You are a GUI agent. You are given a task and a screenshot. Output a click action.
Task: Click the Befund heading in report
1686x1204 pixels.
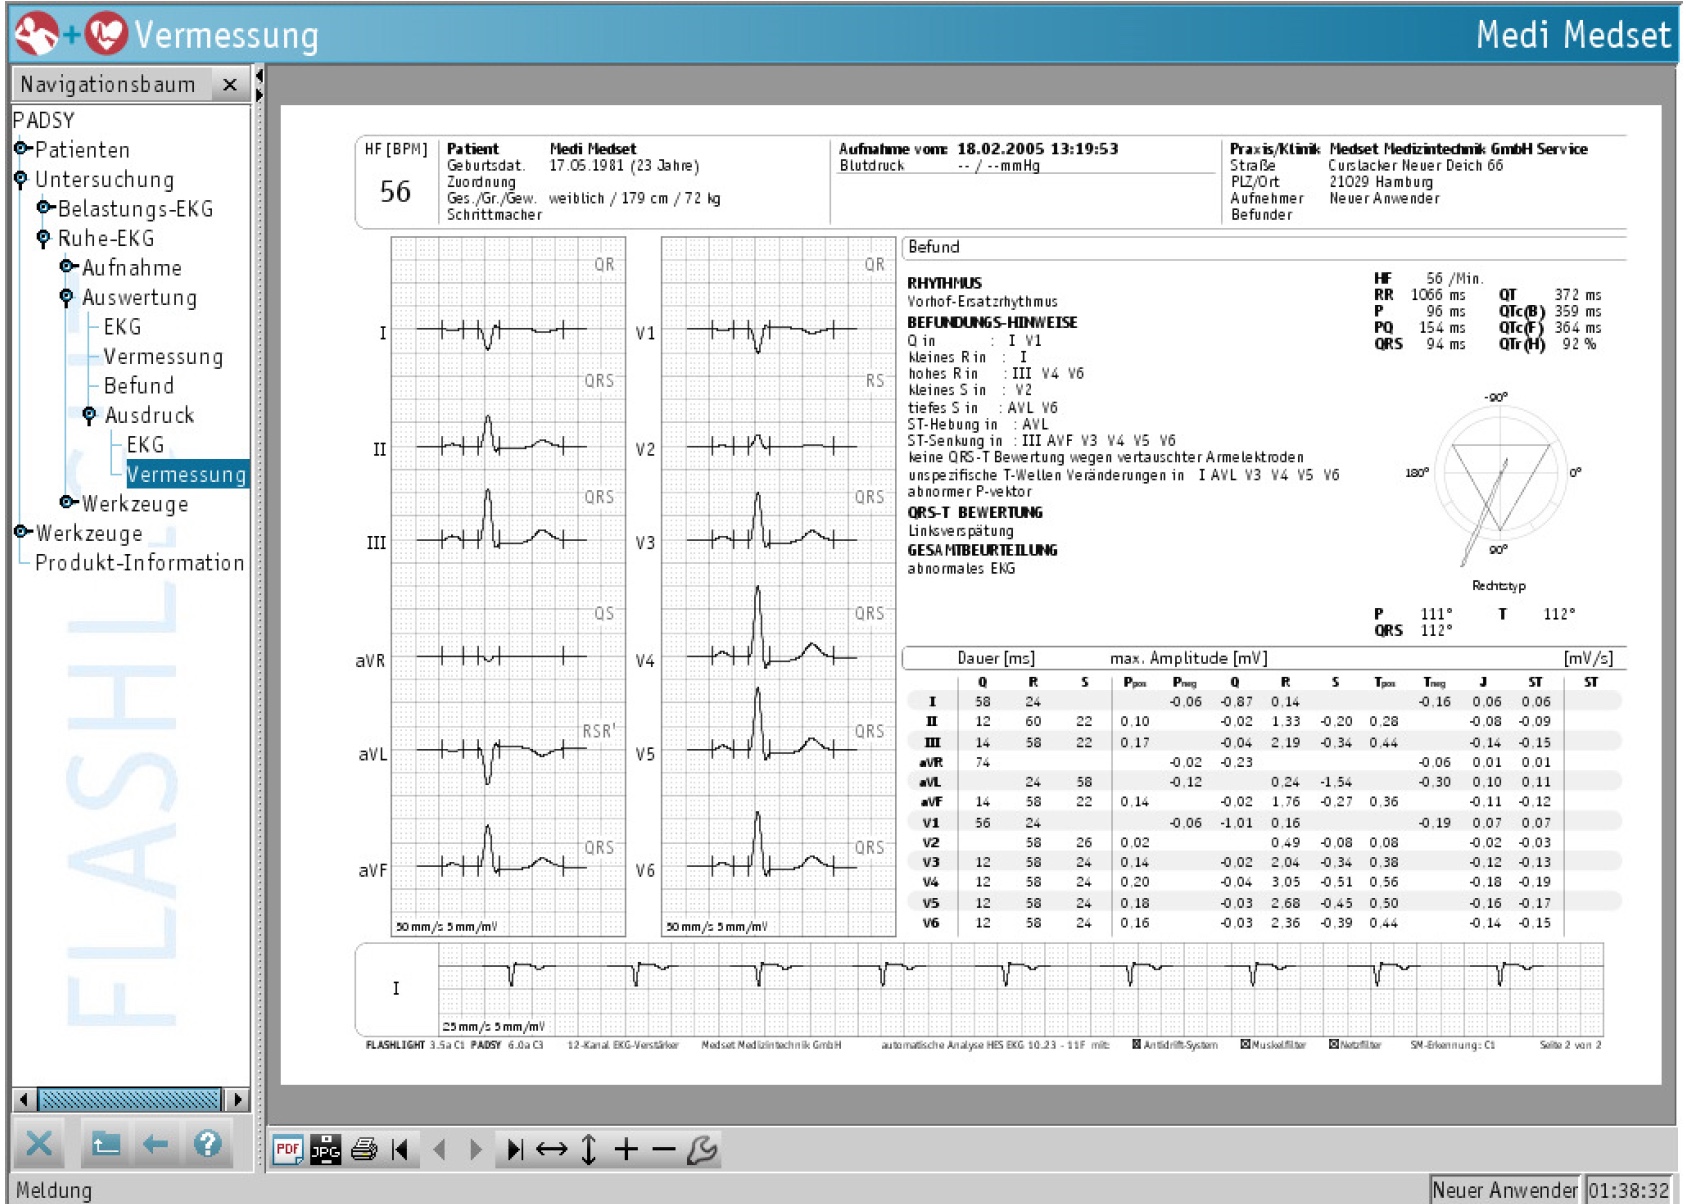933,247
